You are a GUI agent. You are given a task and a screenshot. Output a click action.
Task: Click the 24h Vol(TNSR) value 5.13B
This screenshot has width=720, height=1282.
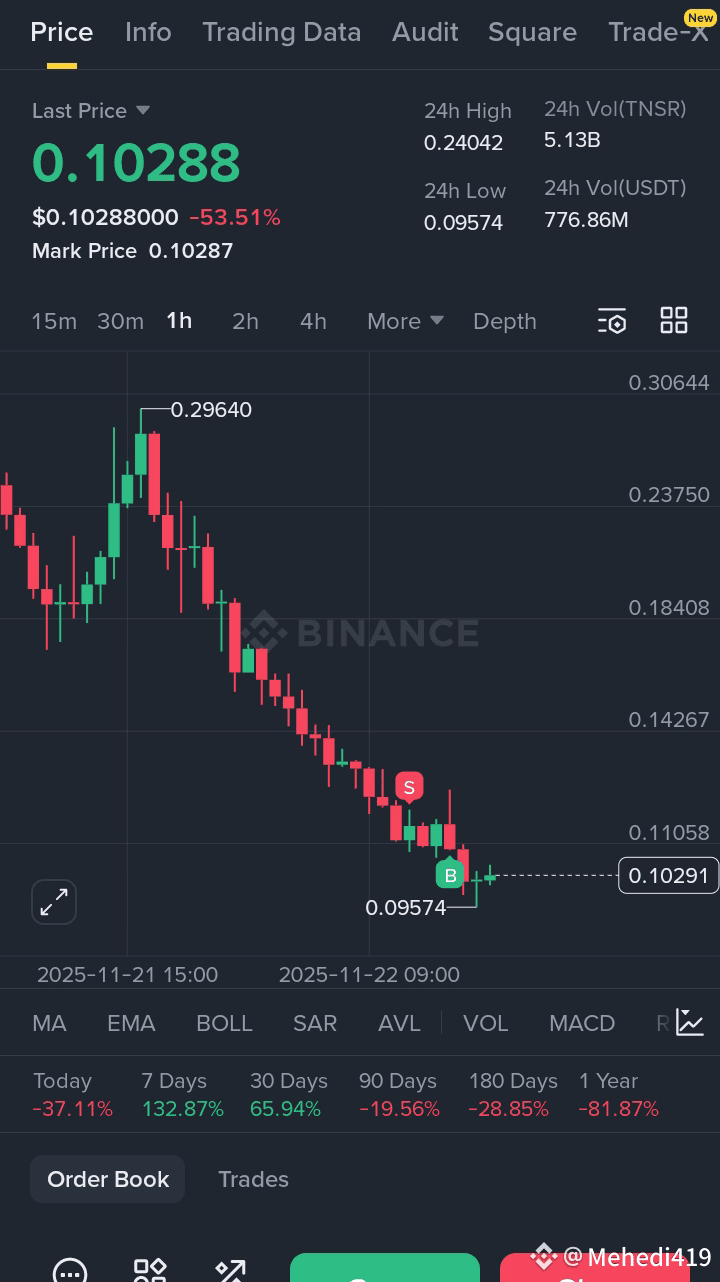point(572,140)
